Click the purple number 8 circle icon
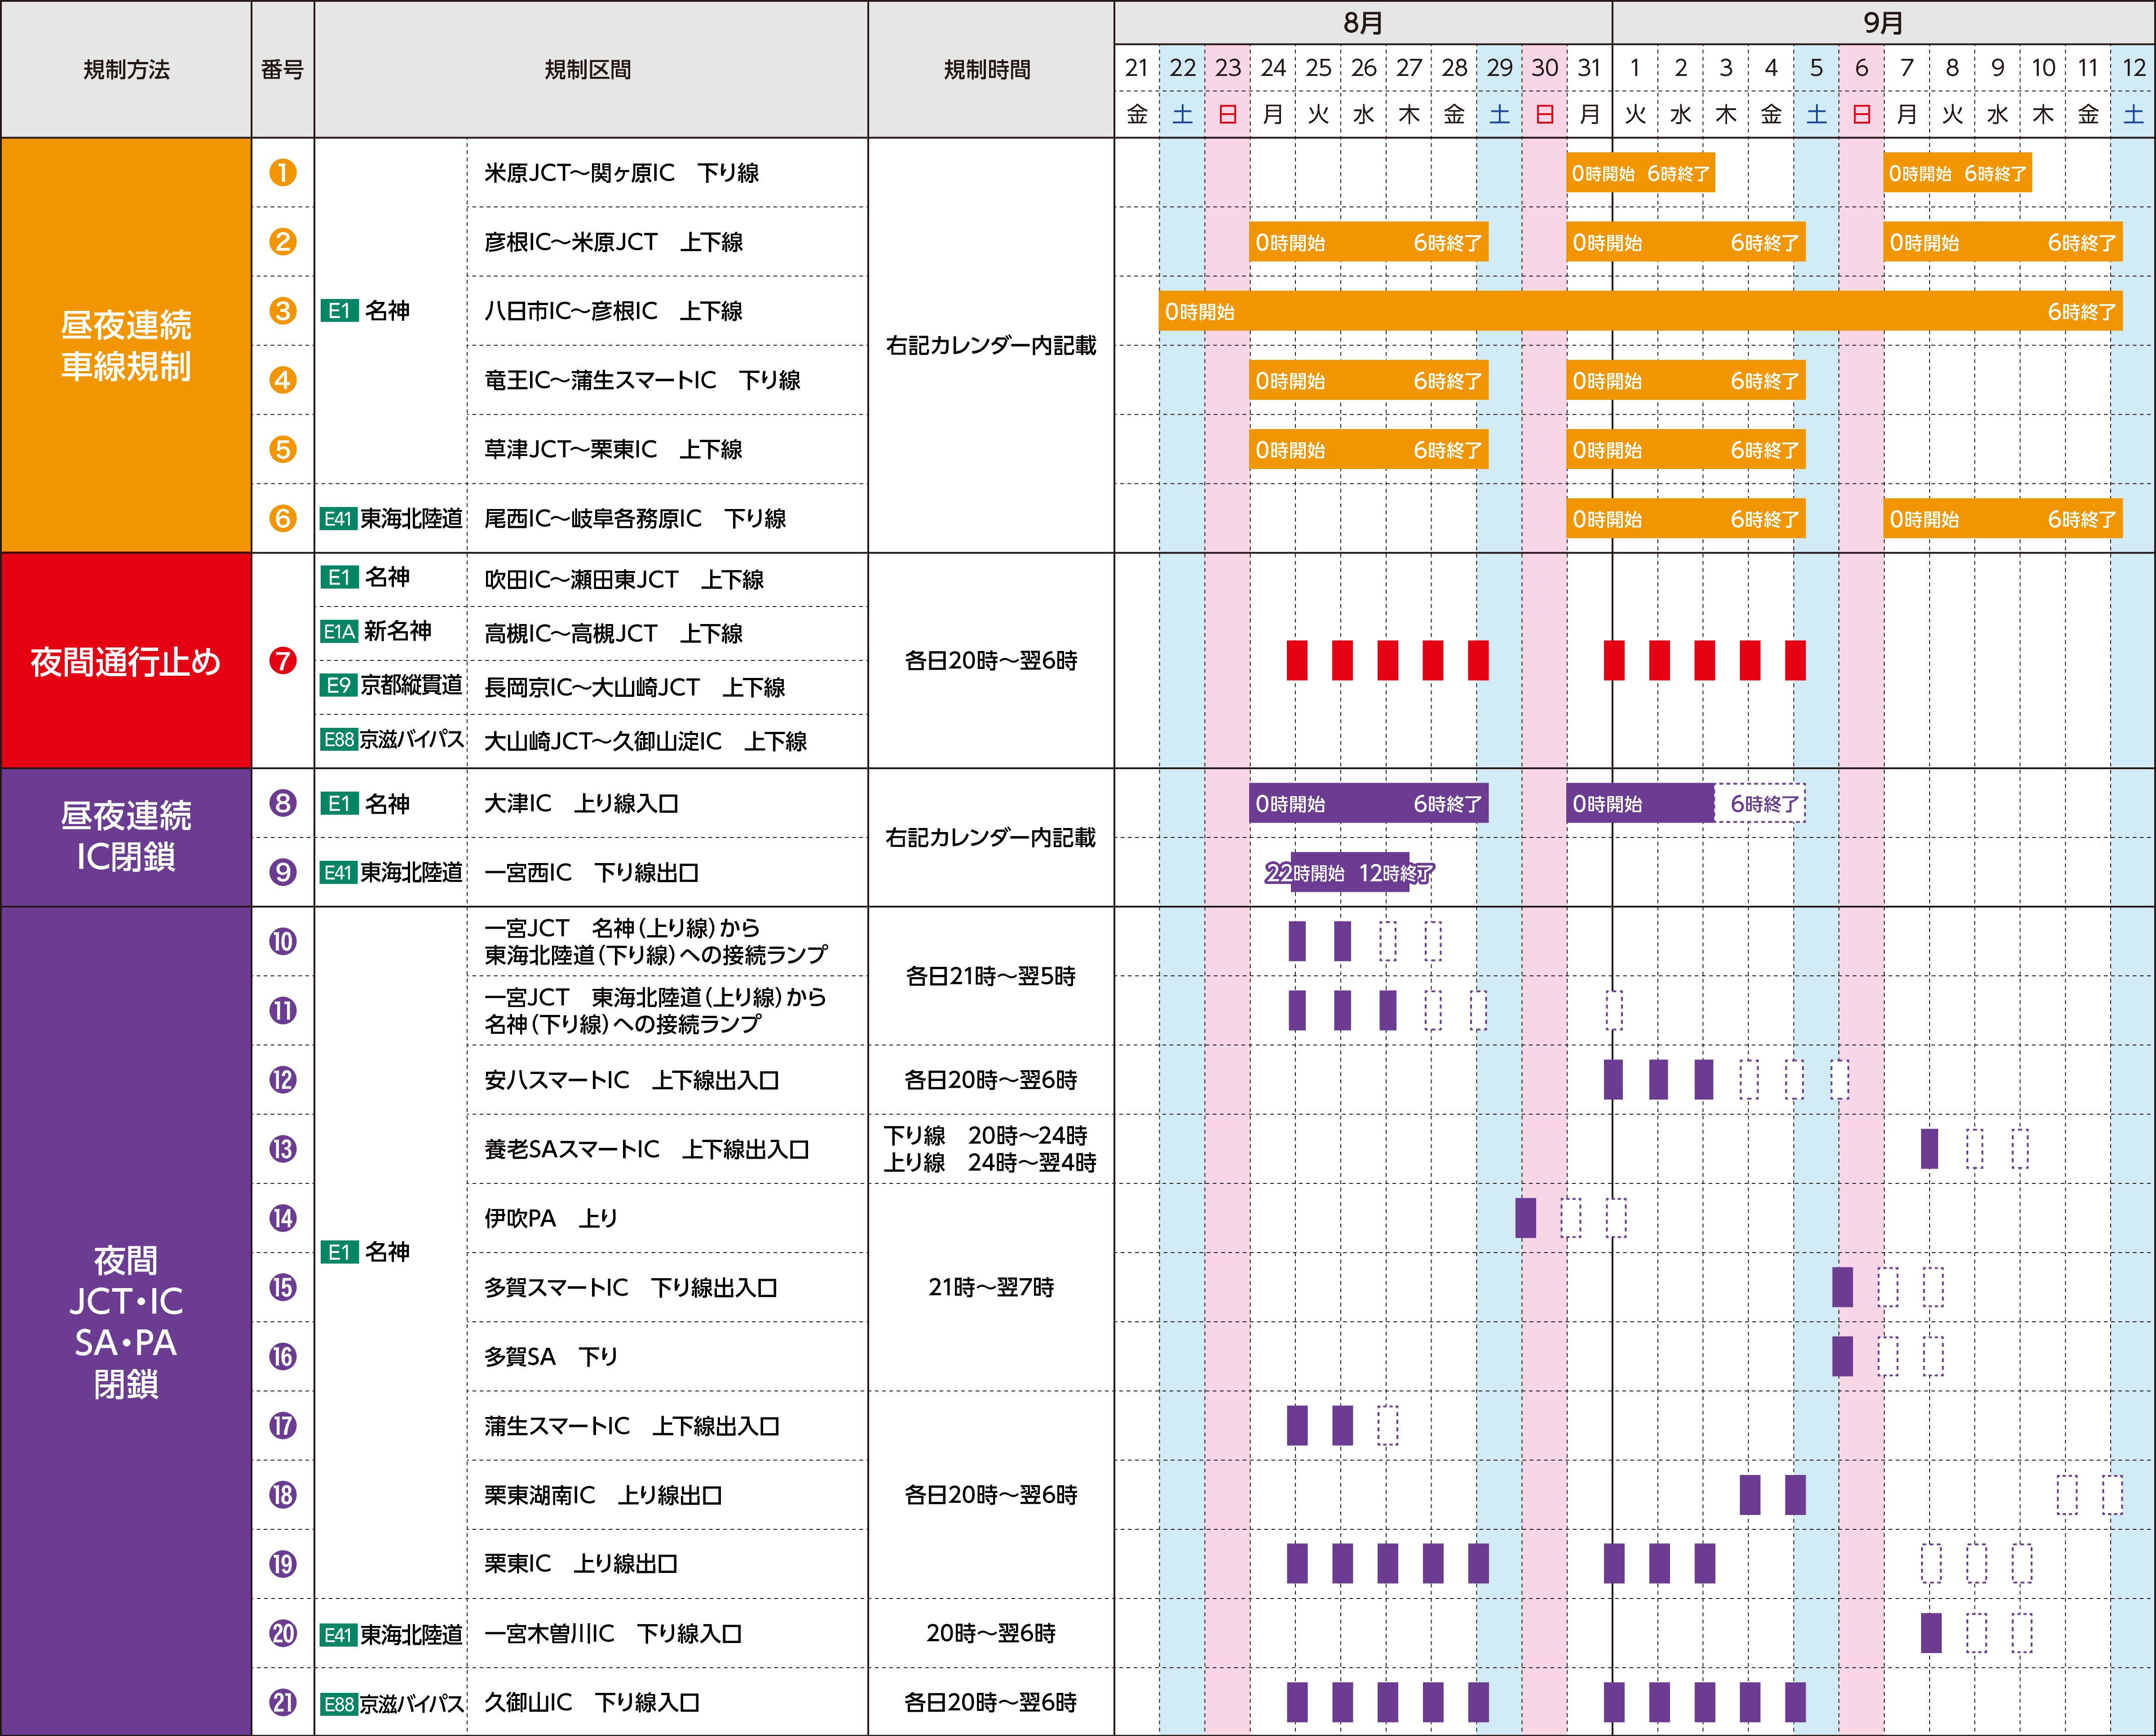The image size is (2156, 1736). coord(283,803)
